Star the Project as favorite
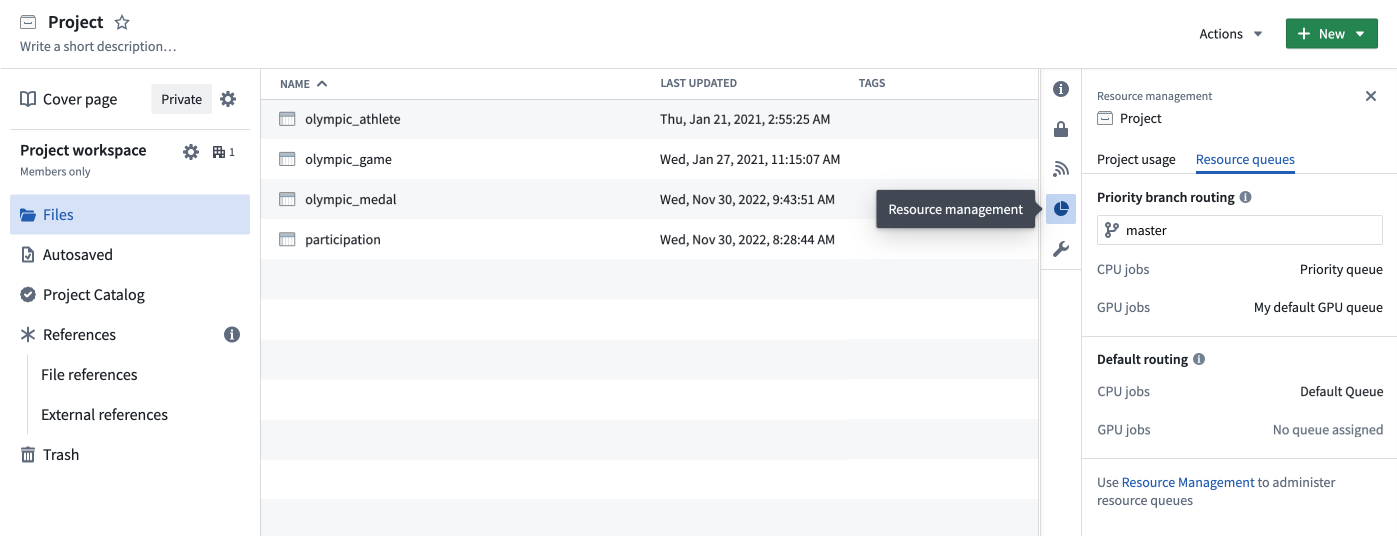1397x536 pixels. click(x=122, y=22)
